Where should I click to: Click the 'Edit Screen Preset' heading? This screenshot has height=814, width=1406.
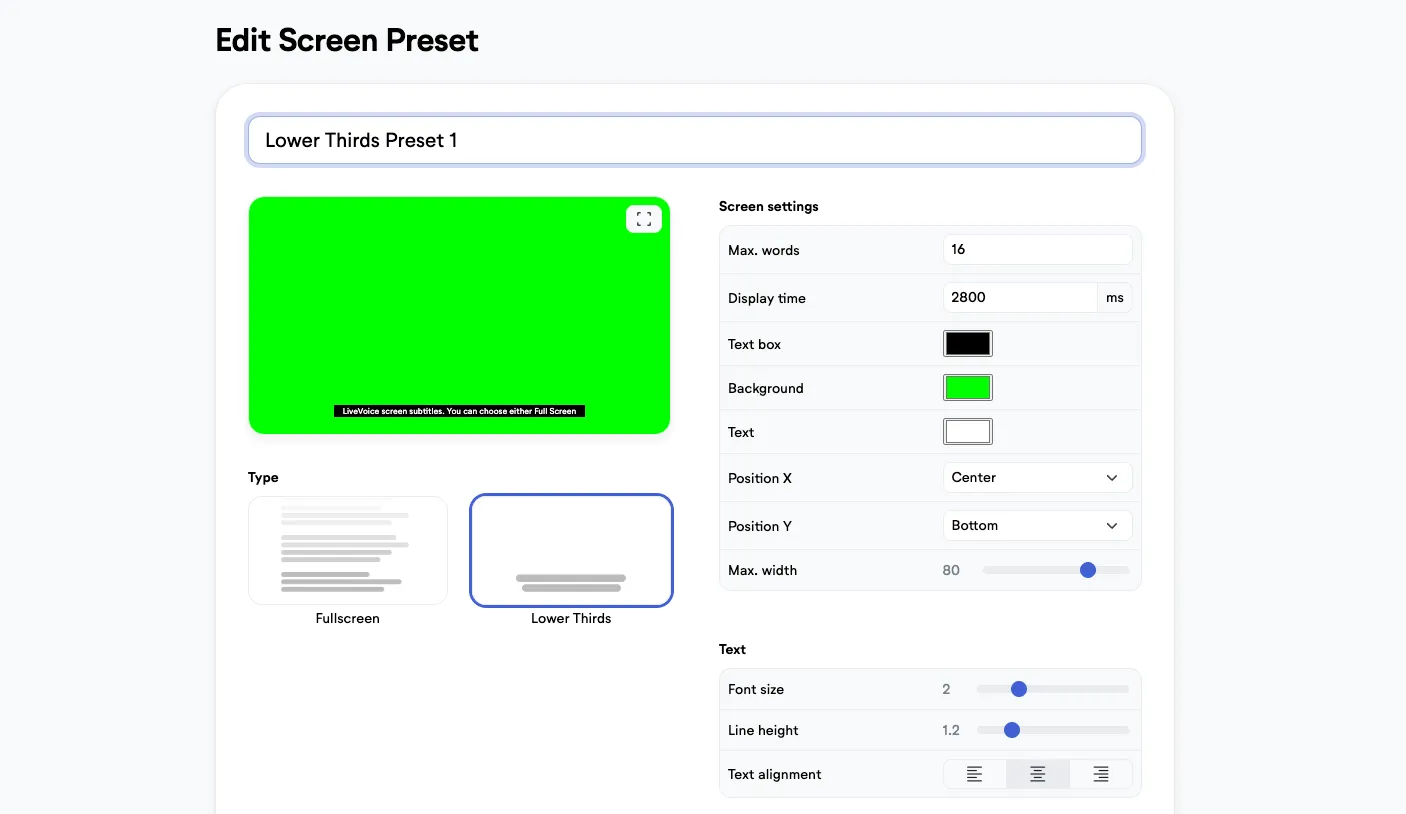(347, 40)
